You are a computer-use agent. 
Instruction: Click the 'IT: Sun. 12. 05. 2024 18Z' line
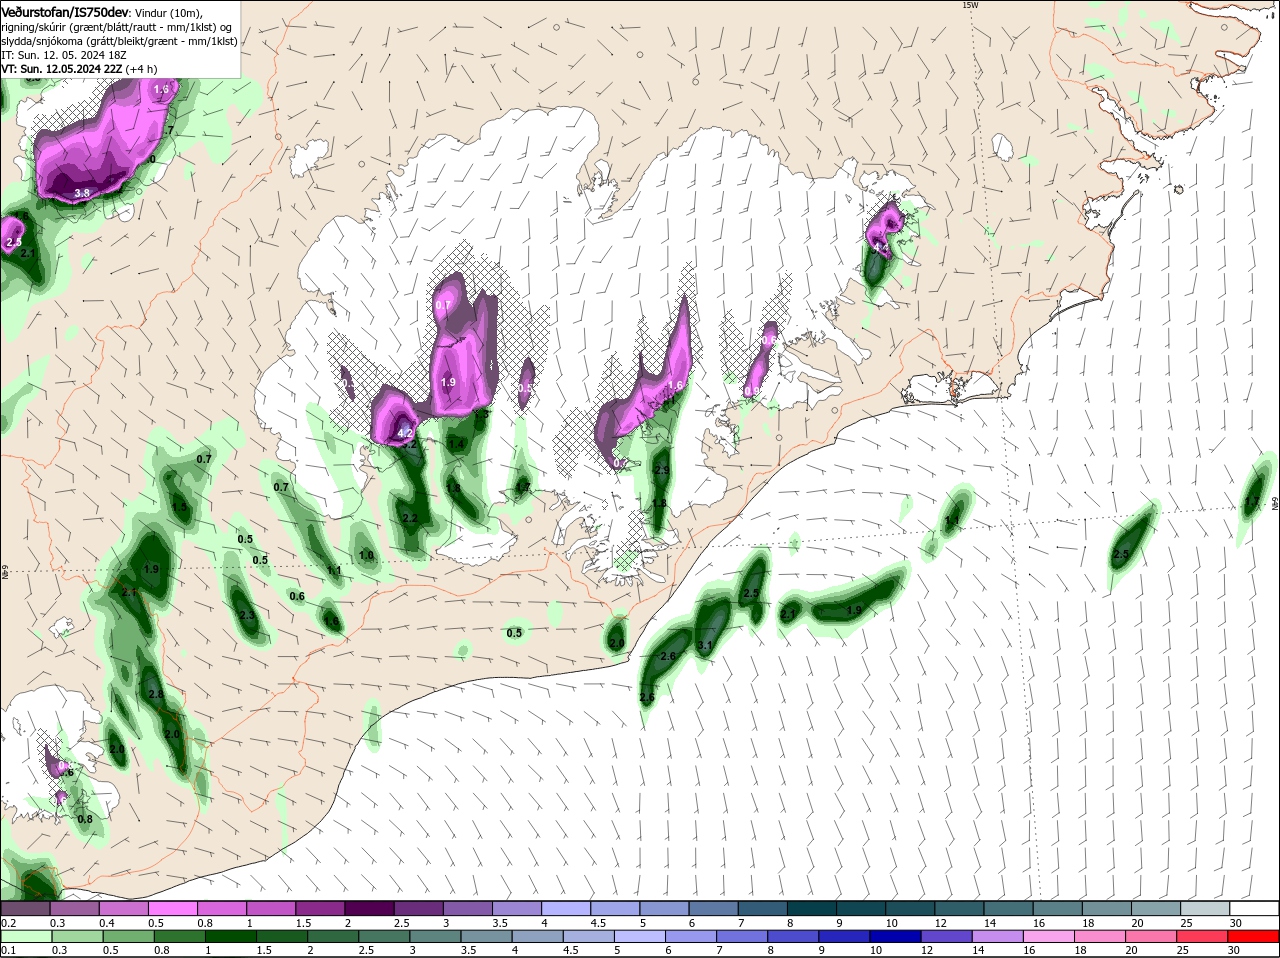click(62, 55)
